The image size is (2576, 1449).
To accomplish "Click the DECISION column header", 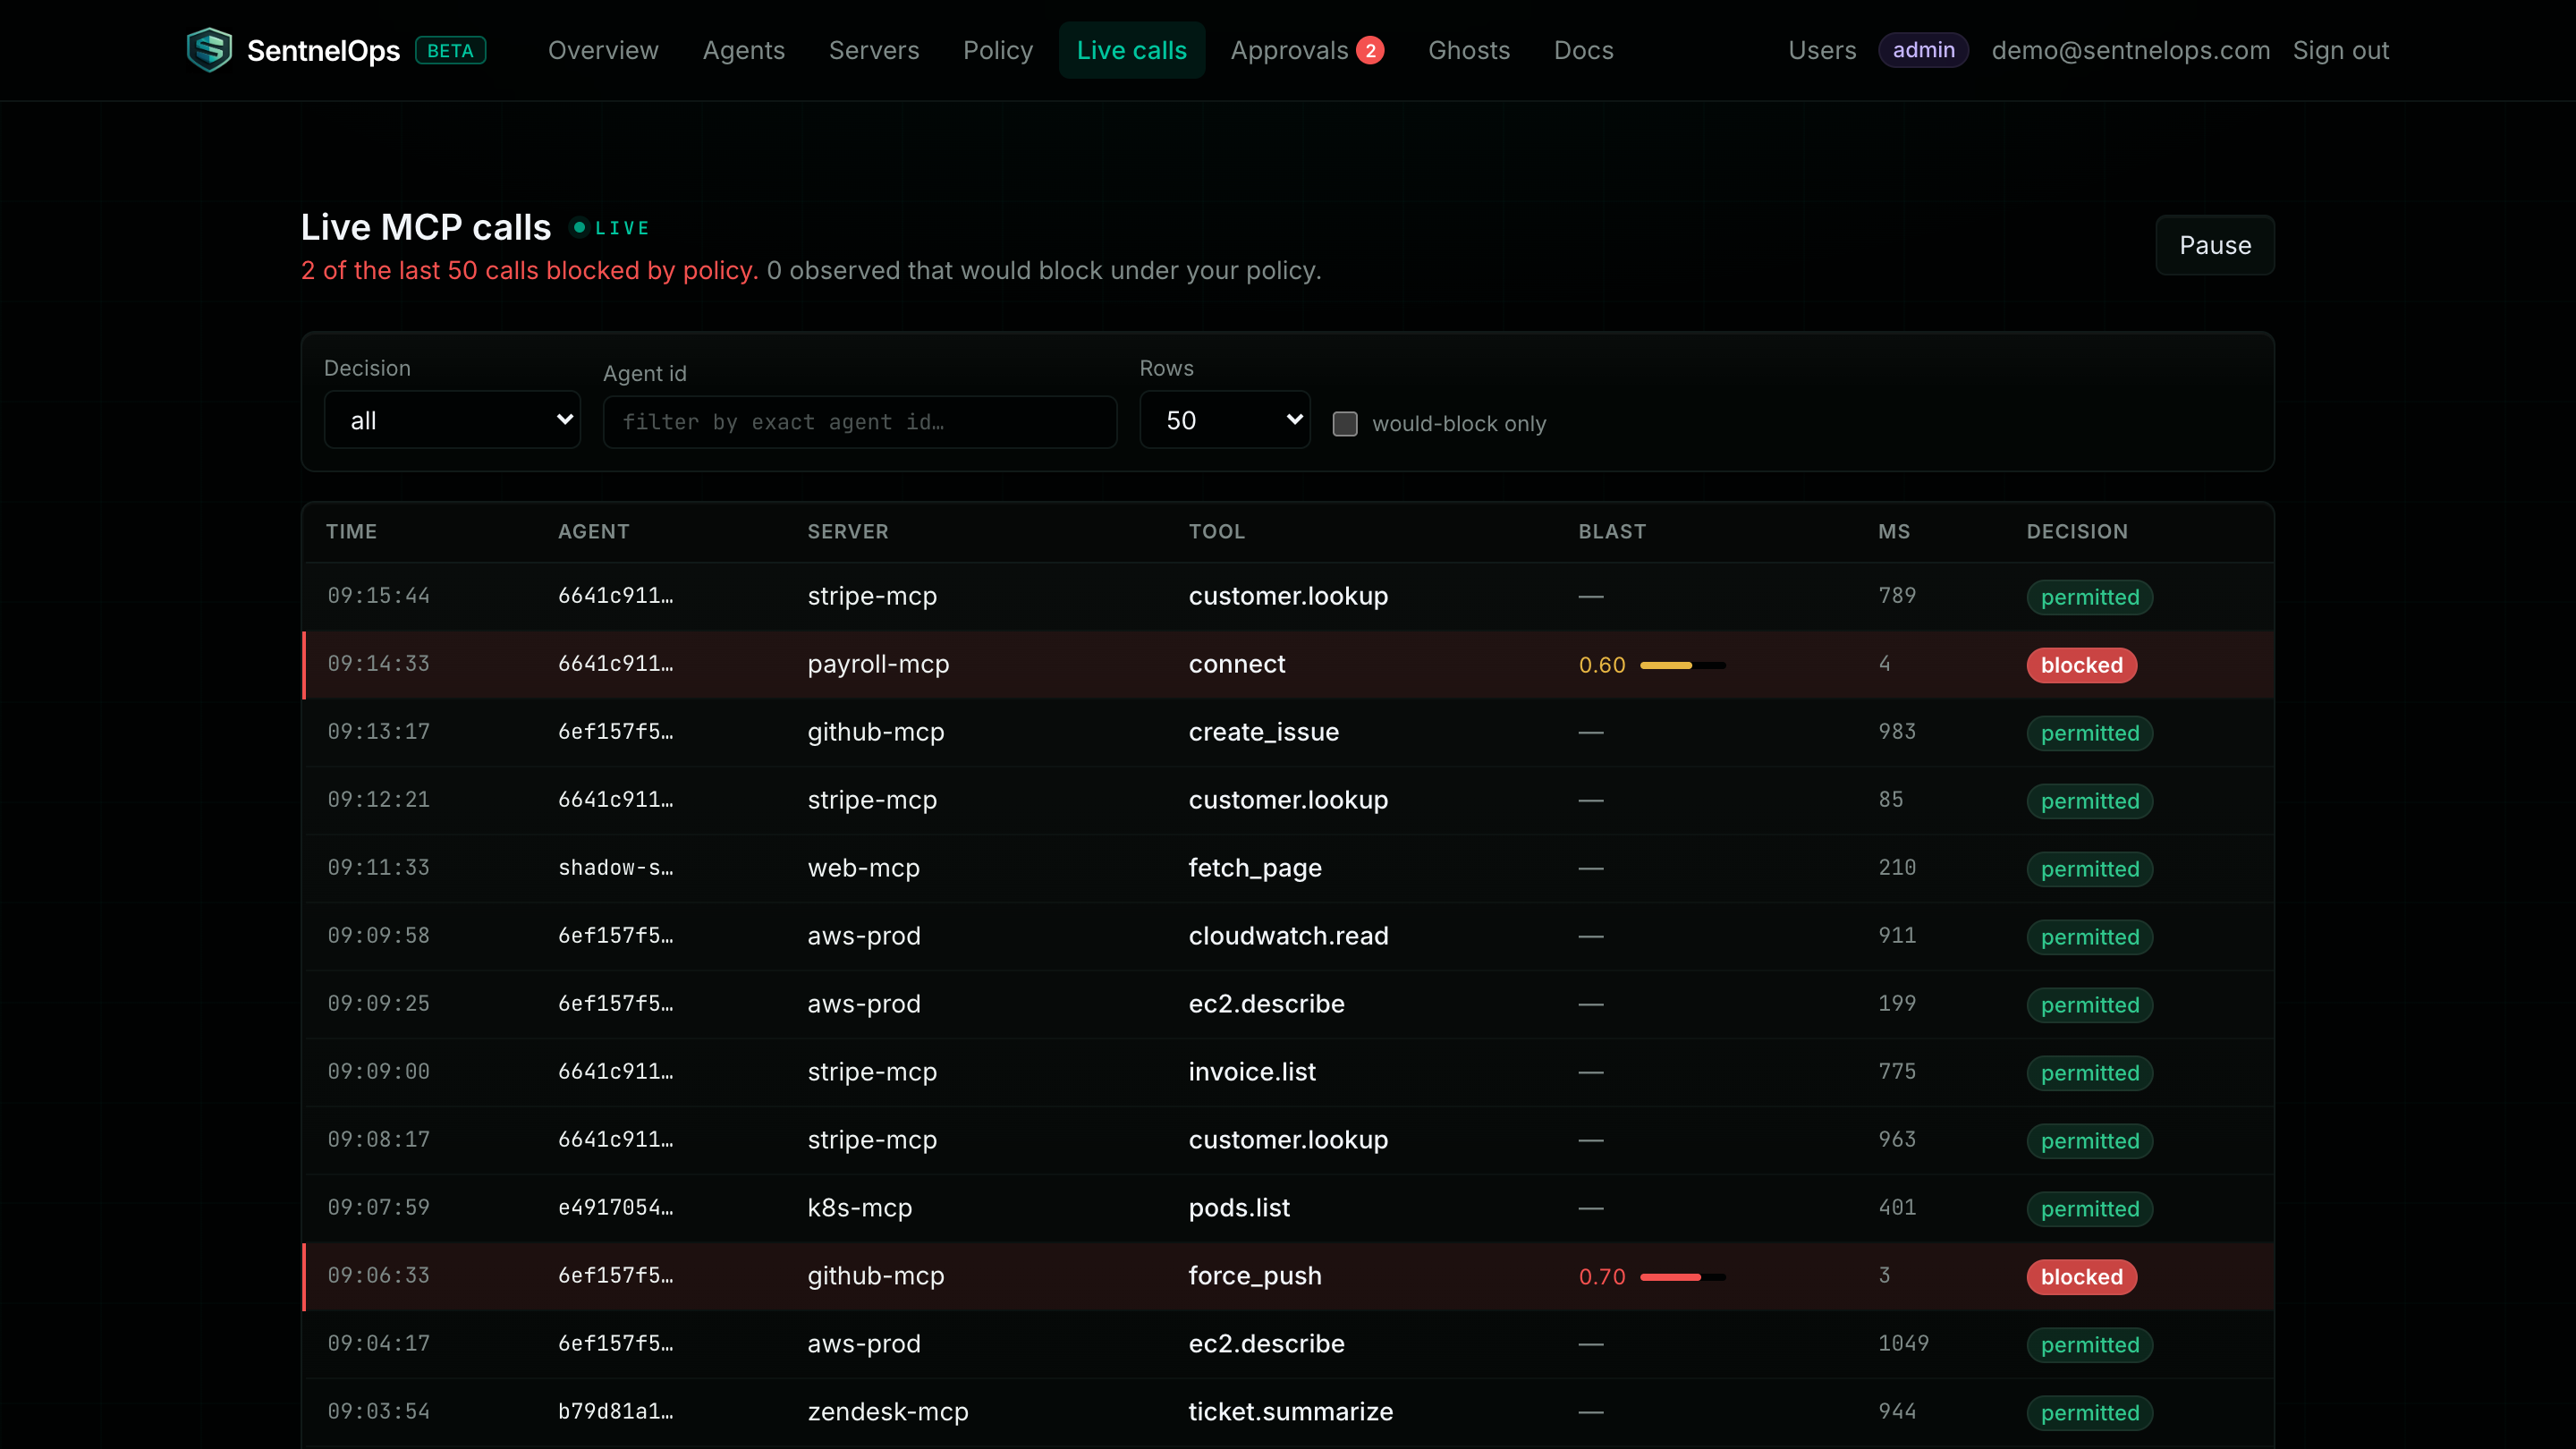I will tap(2077, 532).
